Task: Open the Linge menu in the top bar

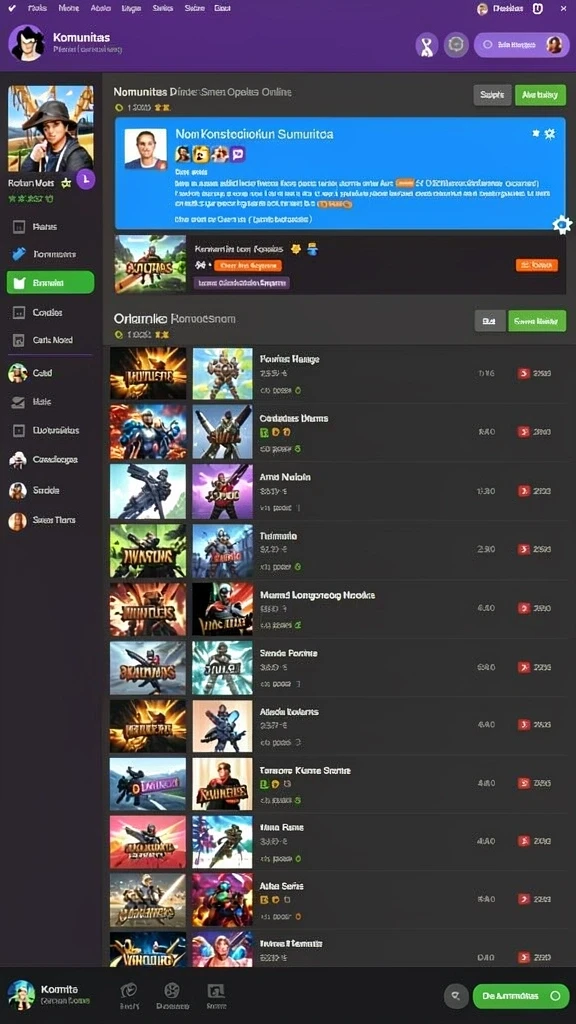Action: [131, 8]
